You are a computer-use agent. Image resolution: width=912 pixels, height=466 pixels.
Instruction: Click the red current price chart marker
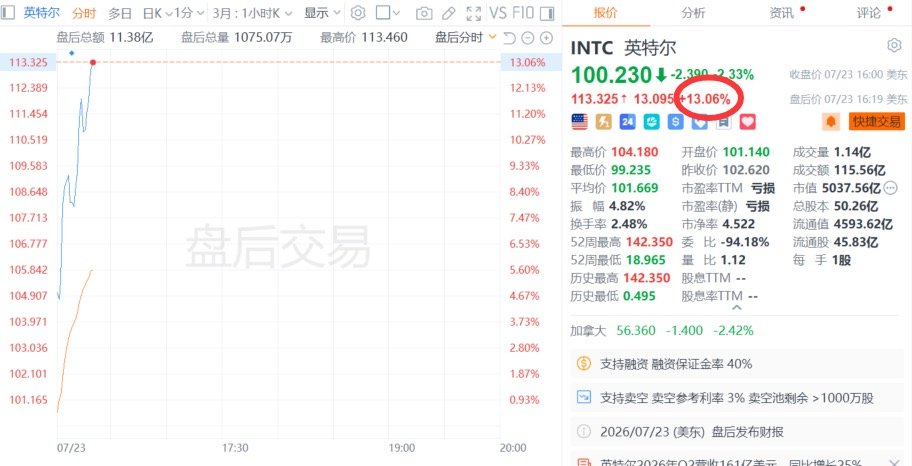click(x=92, y=62)
